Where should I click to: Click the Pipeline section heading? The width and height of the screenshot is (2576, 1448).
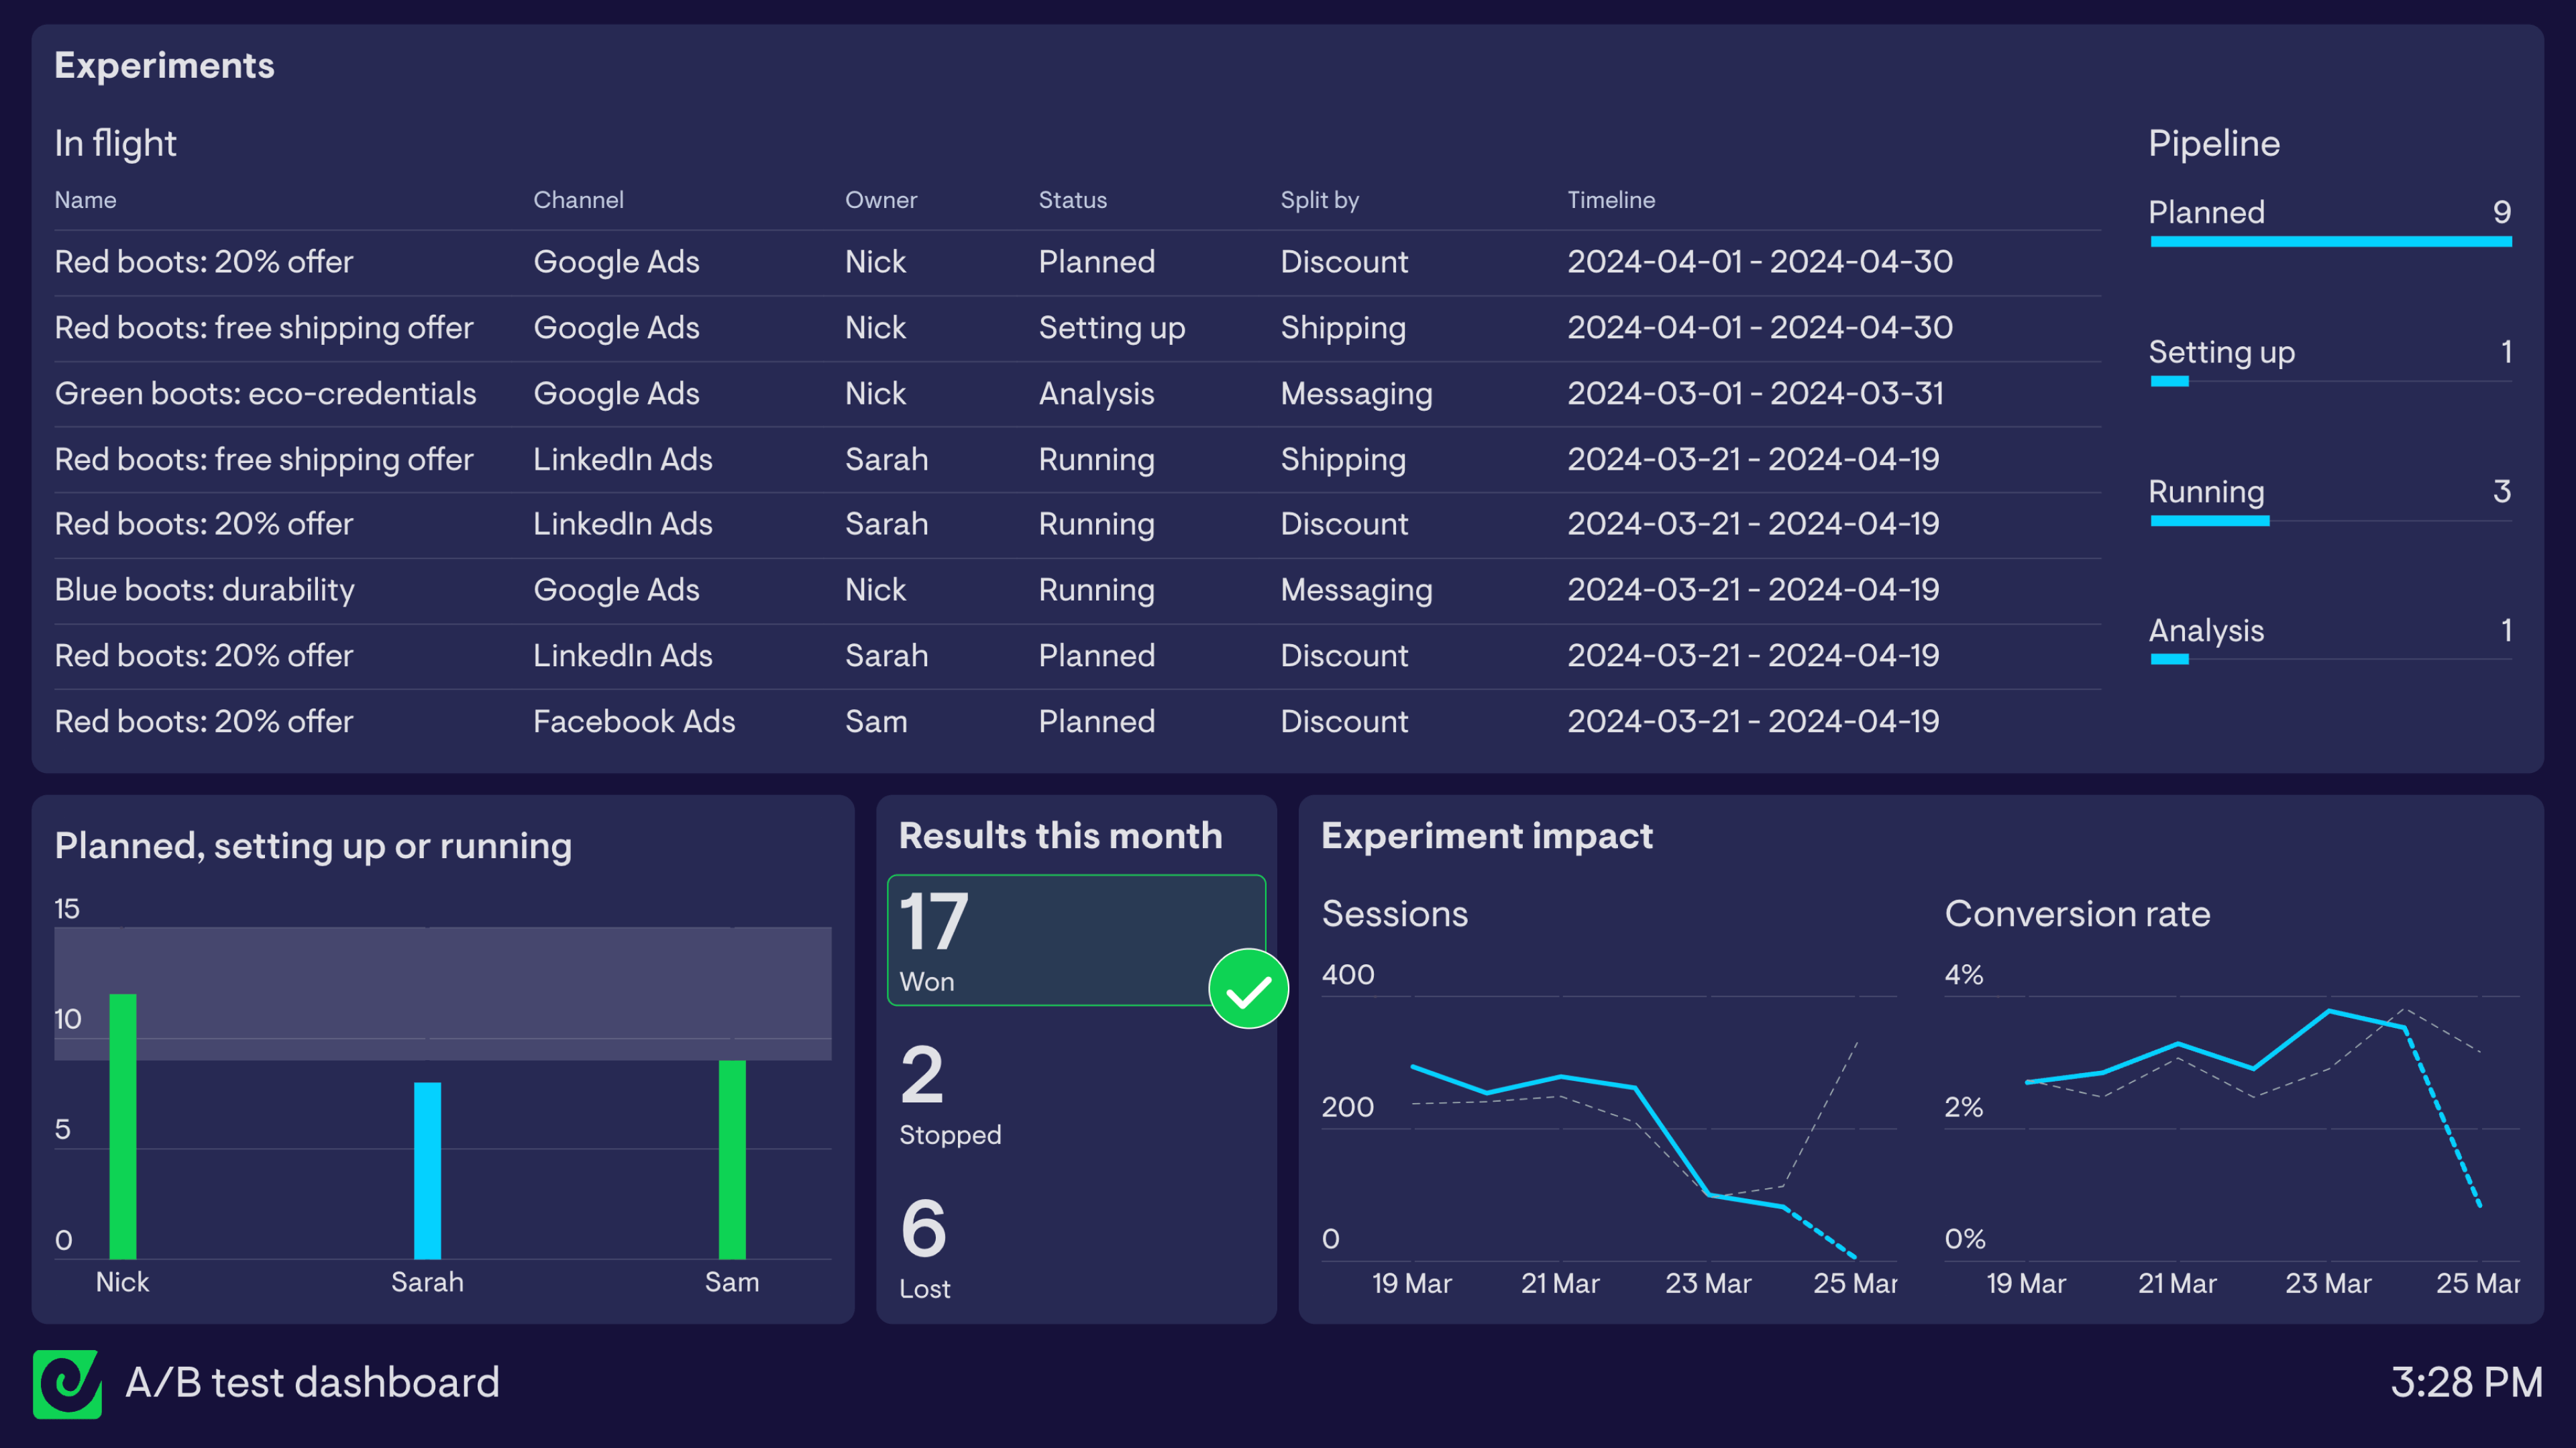2214,144
